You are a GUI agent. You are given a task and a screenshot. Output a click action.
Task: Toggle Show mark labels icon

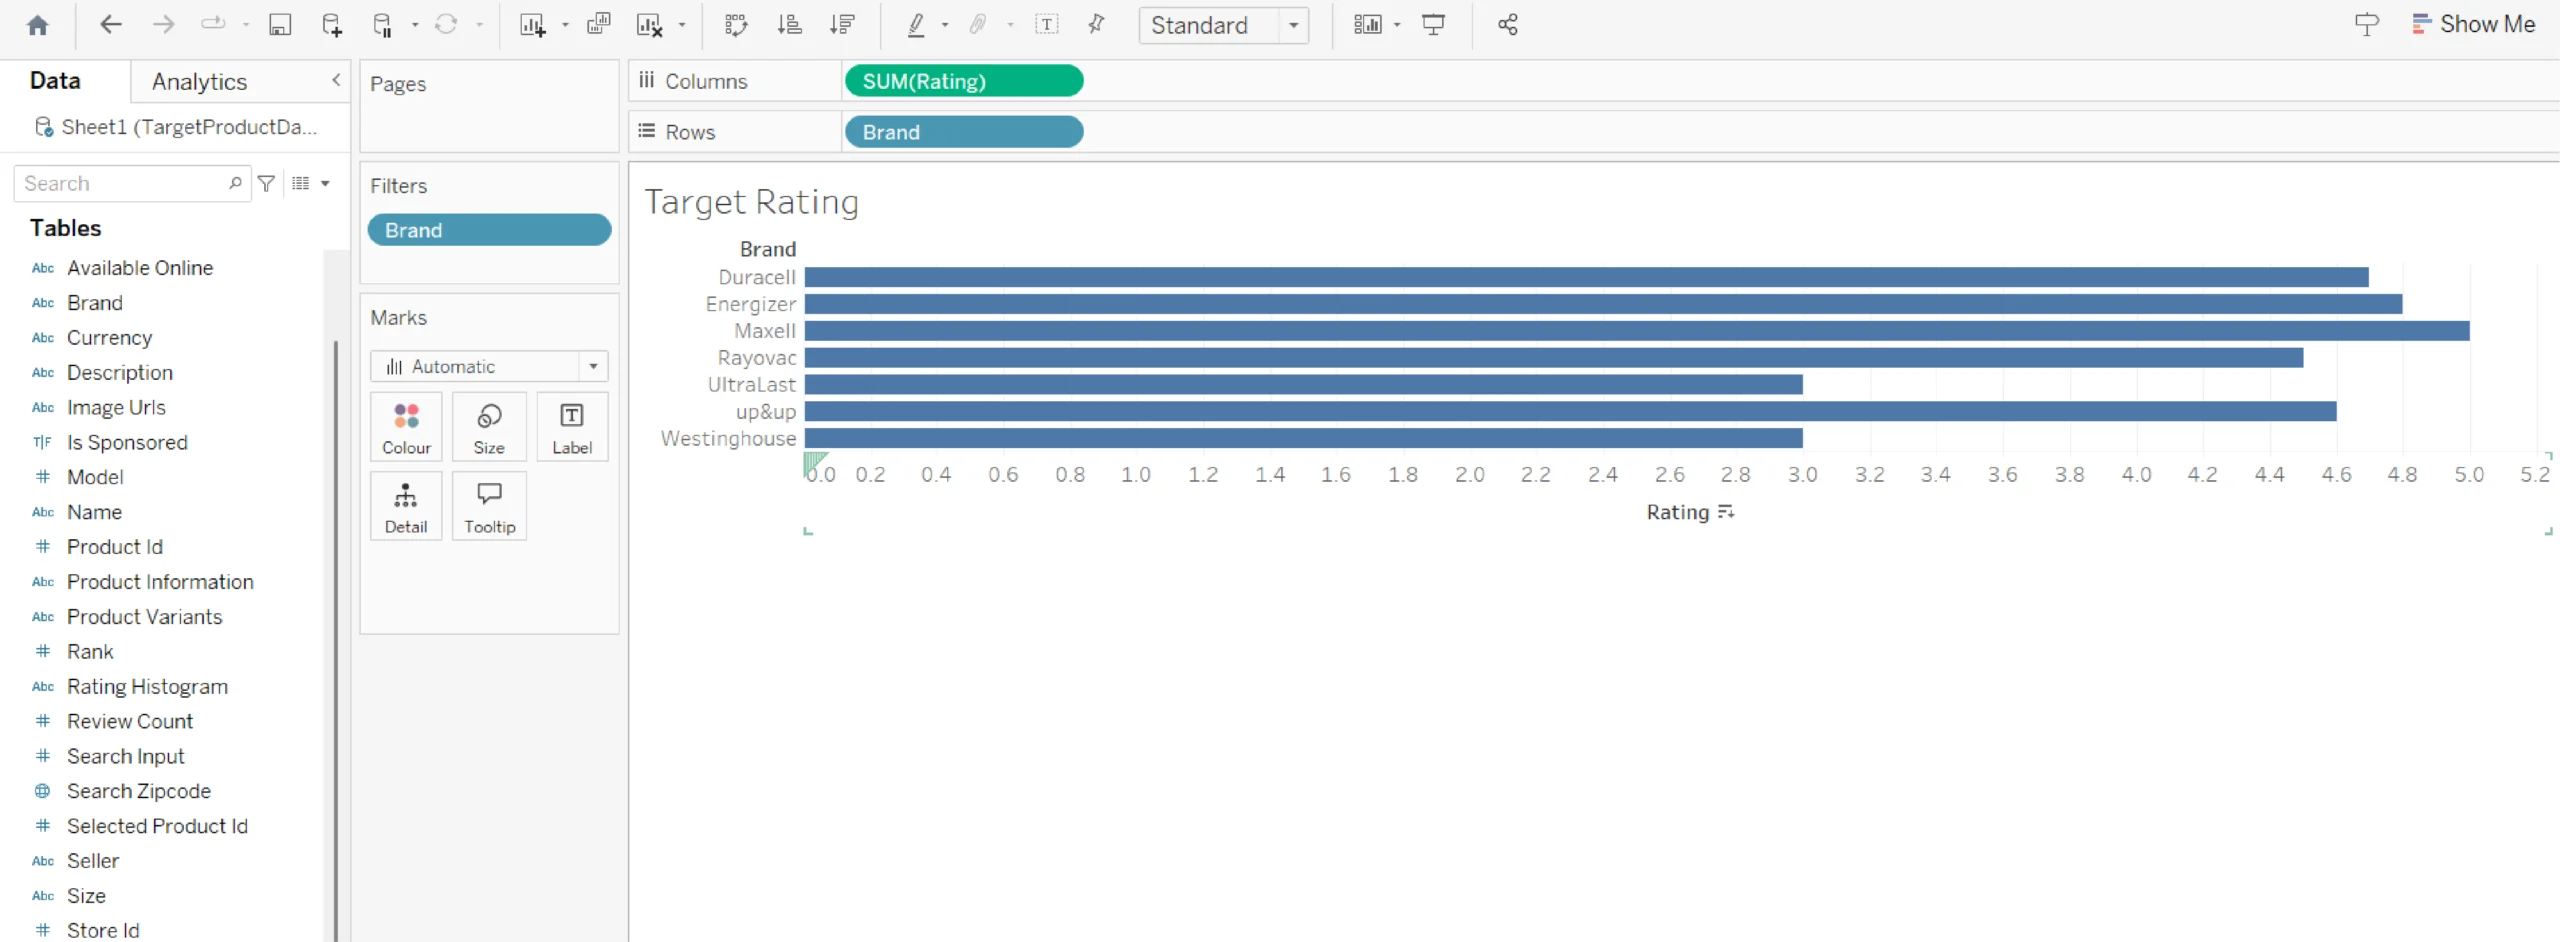tap(1047, 24)
